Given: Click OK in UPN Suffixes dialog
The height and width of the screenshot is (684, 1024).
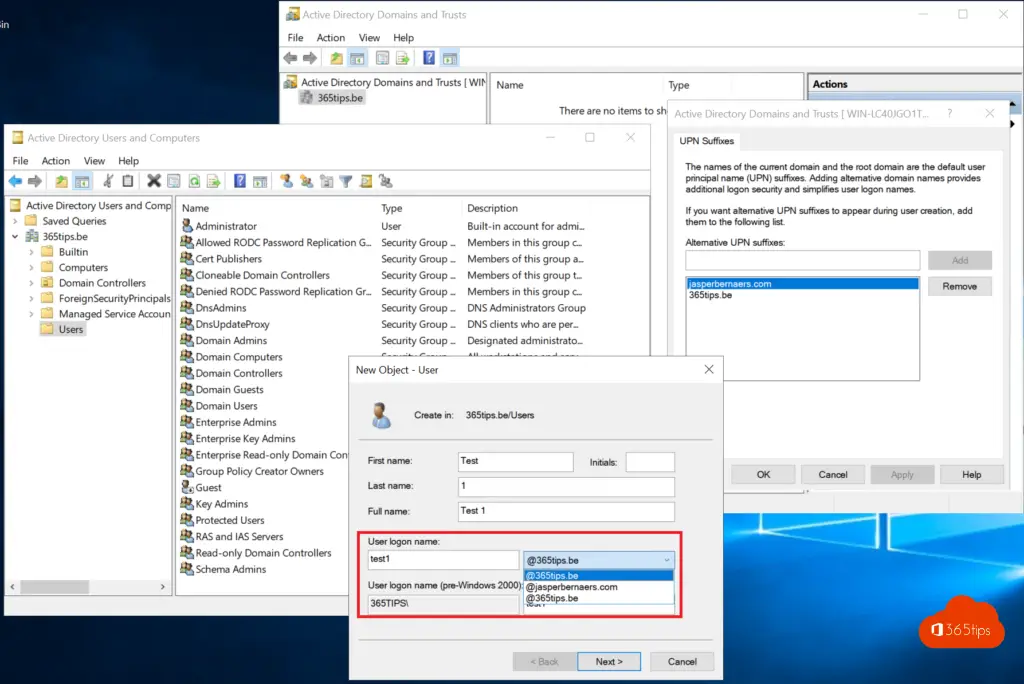Looking at the screenshot, I should (763, 474).
